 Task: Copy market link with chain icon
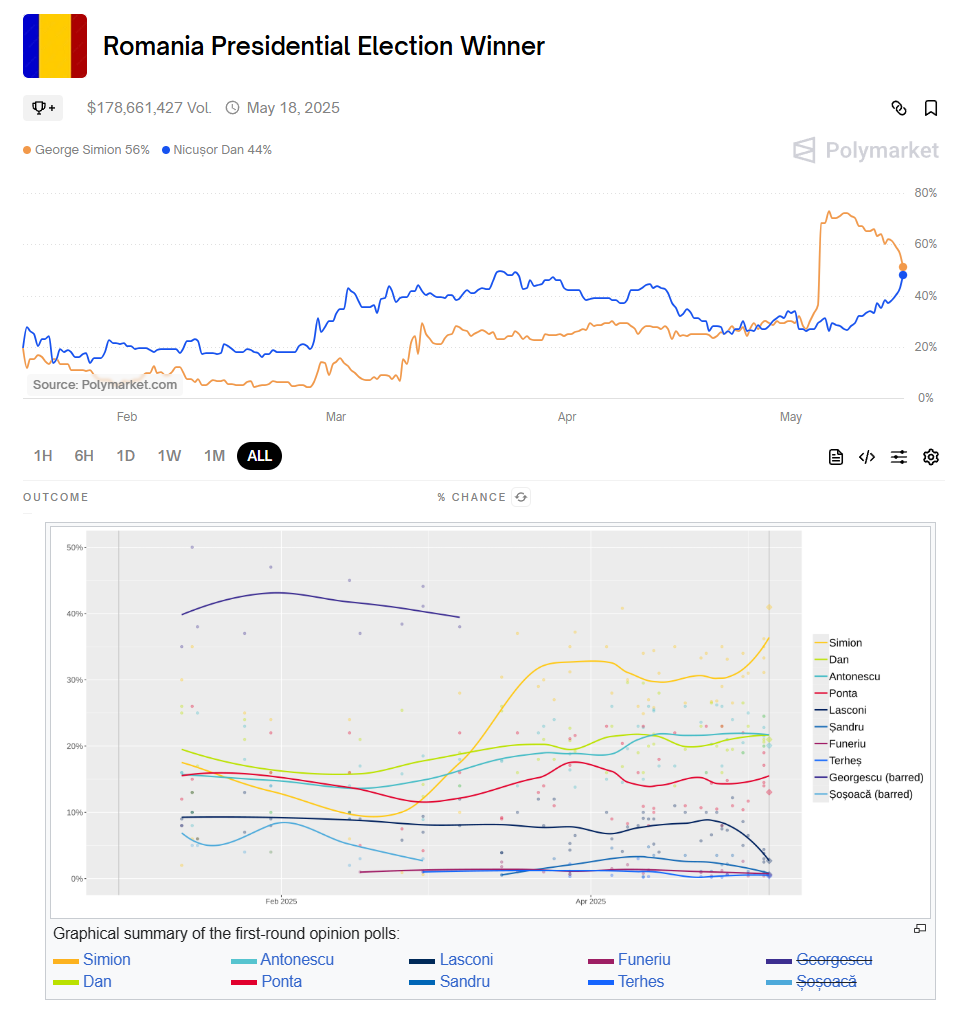[899, 108]
